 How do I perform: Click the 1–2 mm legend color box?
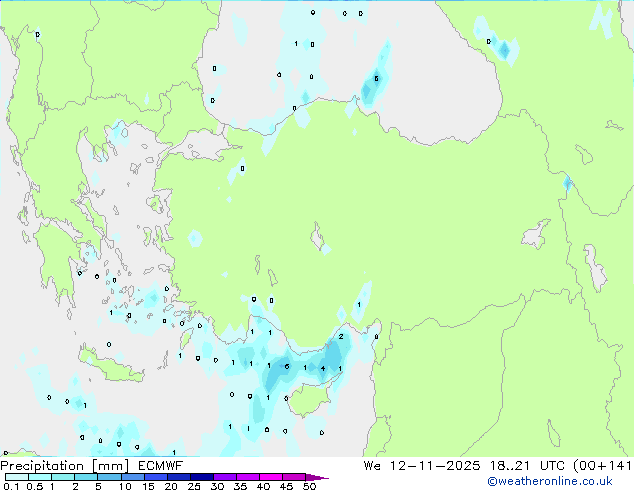coord(63,477)
